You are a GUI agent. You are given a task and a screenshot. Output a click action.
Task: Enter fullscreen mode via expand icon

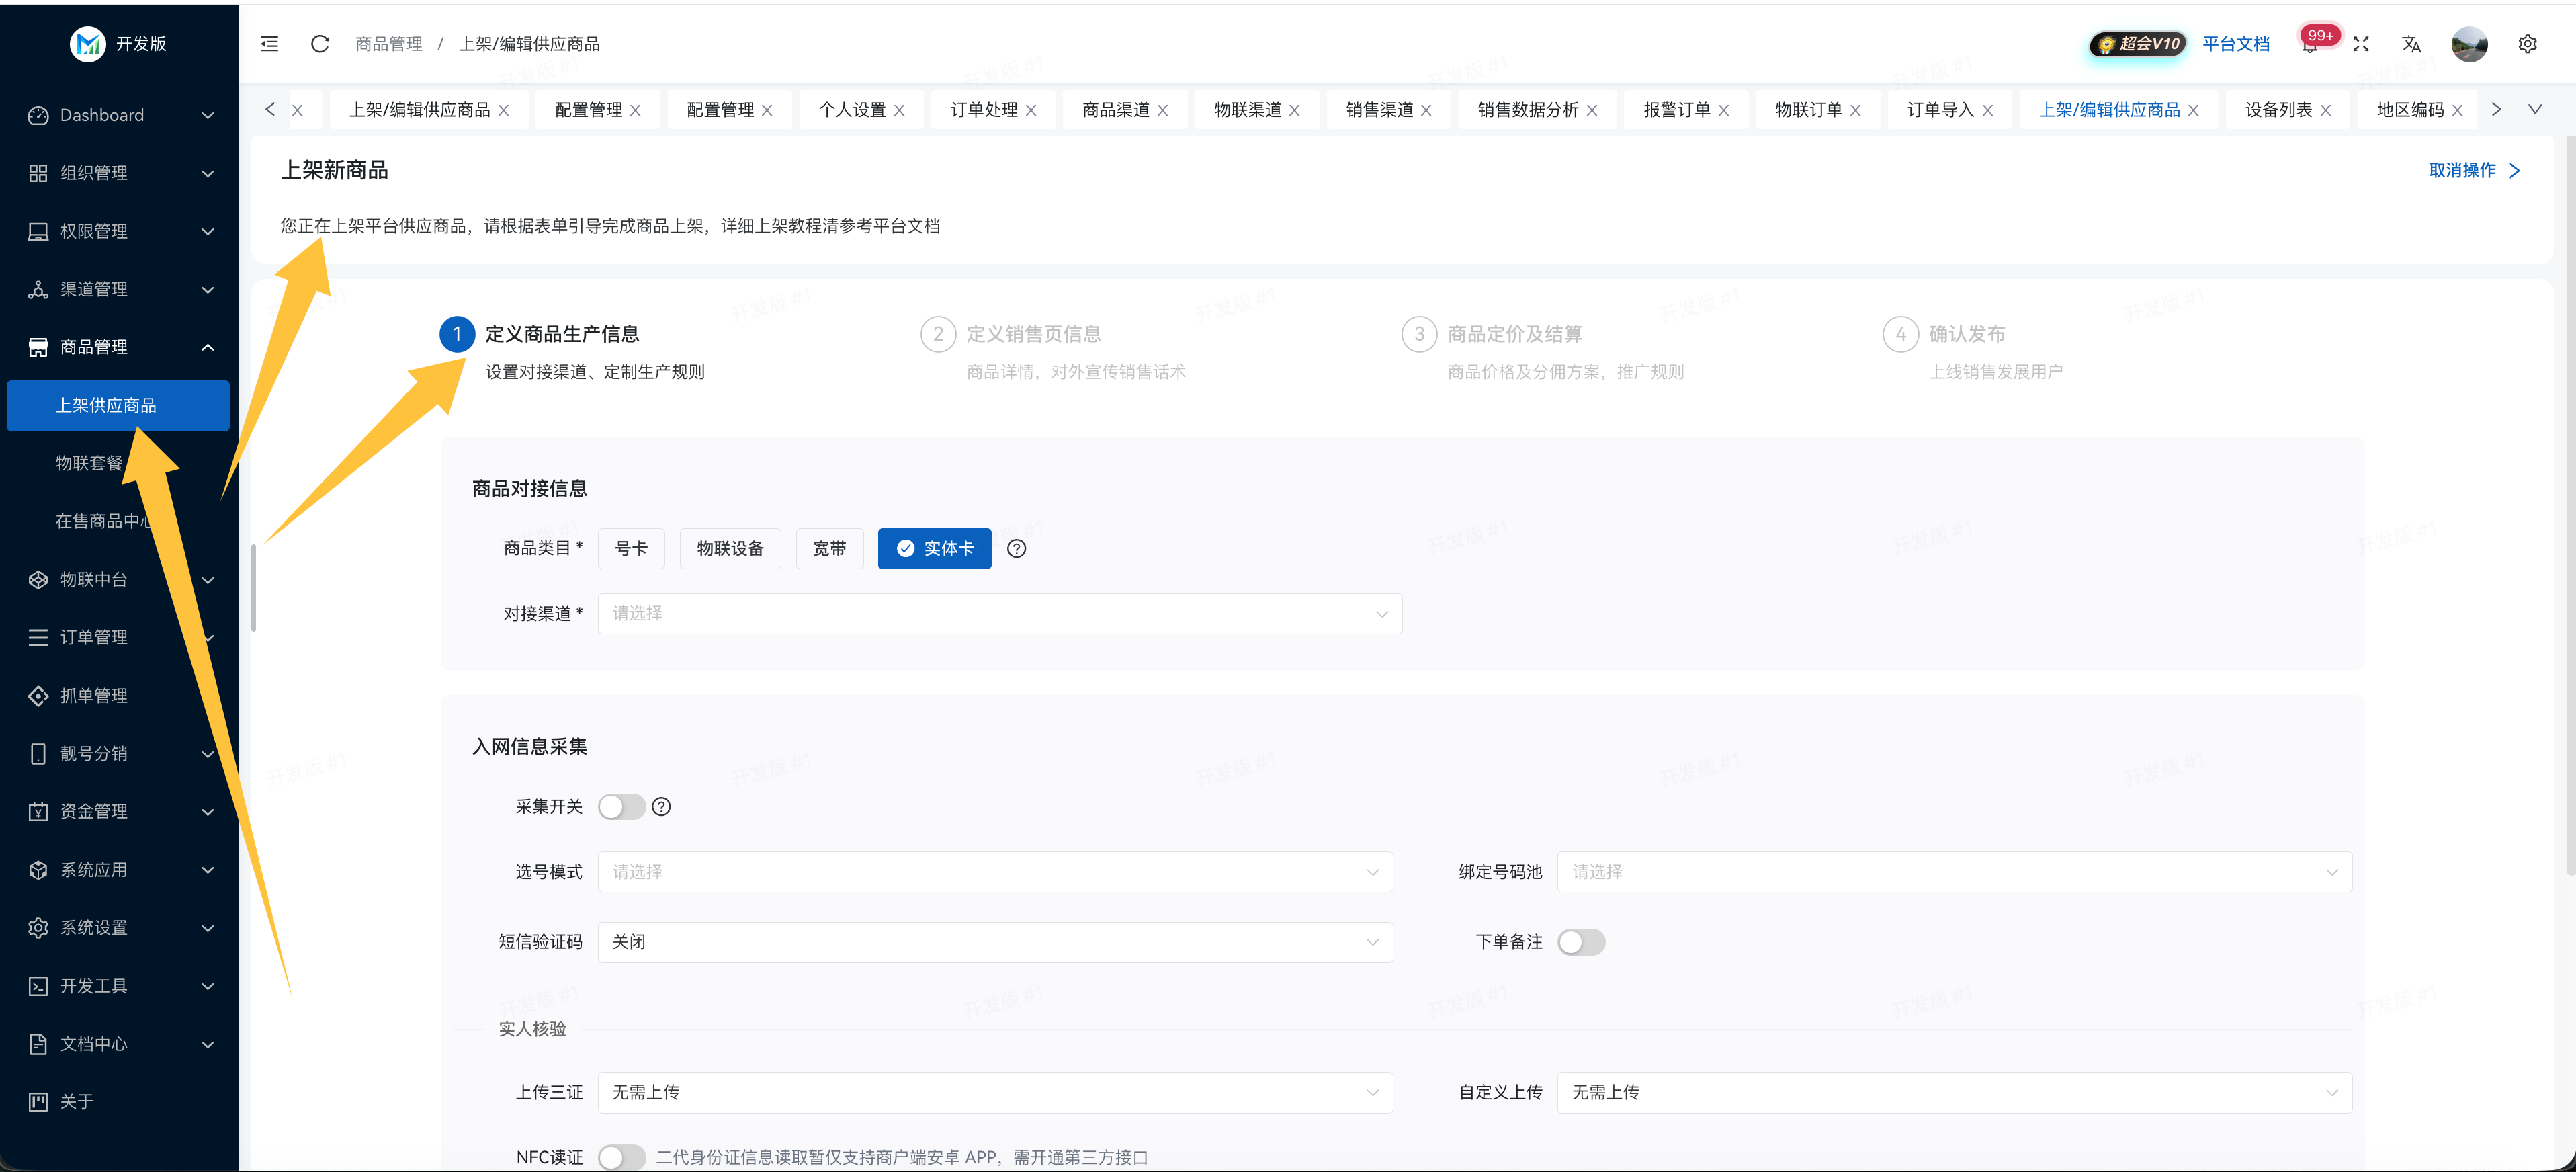(2361, 44)
